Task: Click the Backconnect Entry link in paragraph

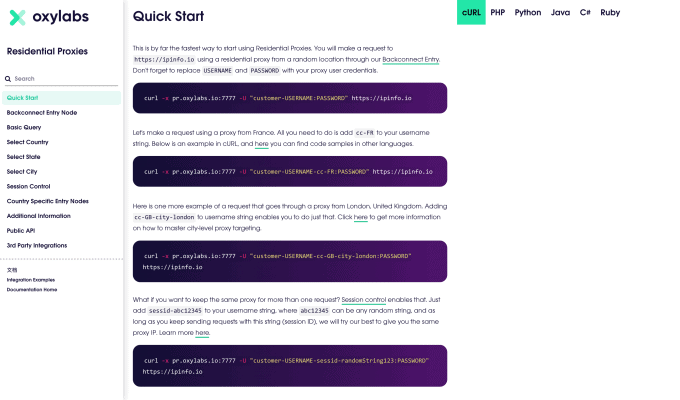Action: coord(411,60)
